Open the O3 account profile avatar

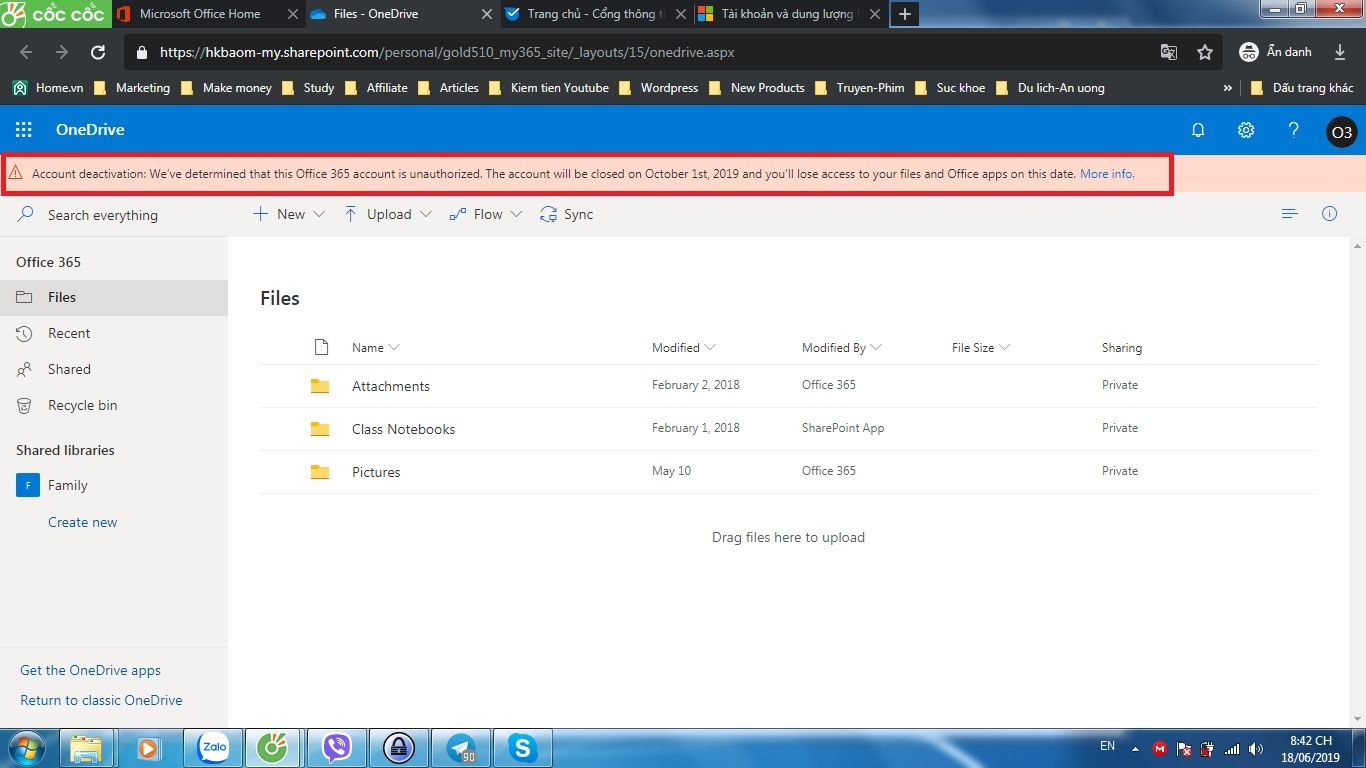[1342, 131]
